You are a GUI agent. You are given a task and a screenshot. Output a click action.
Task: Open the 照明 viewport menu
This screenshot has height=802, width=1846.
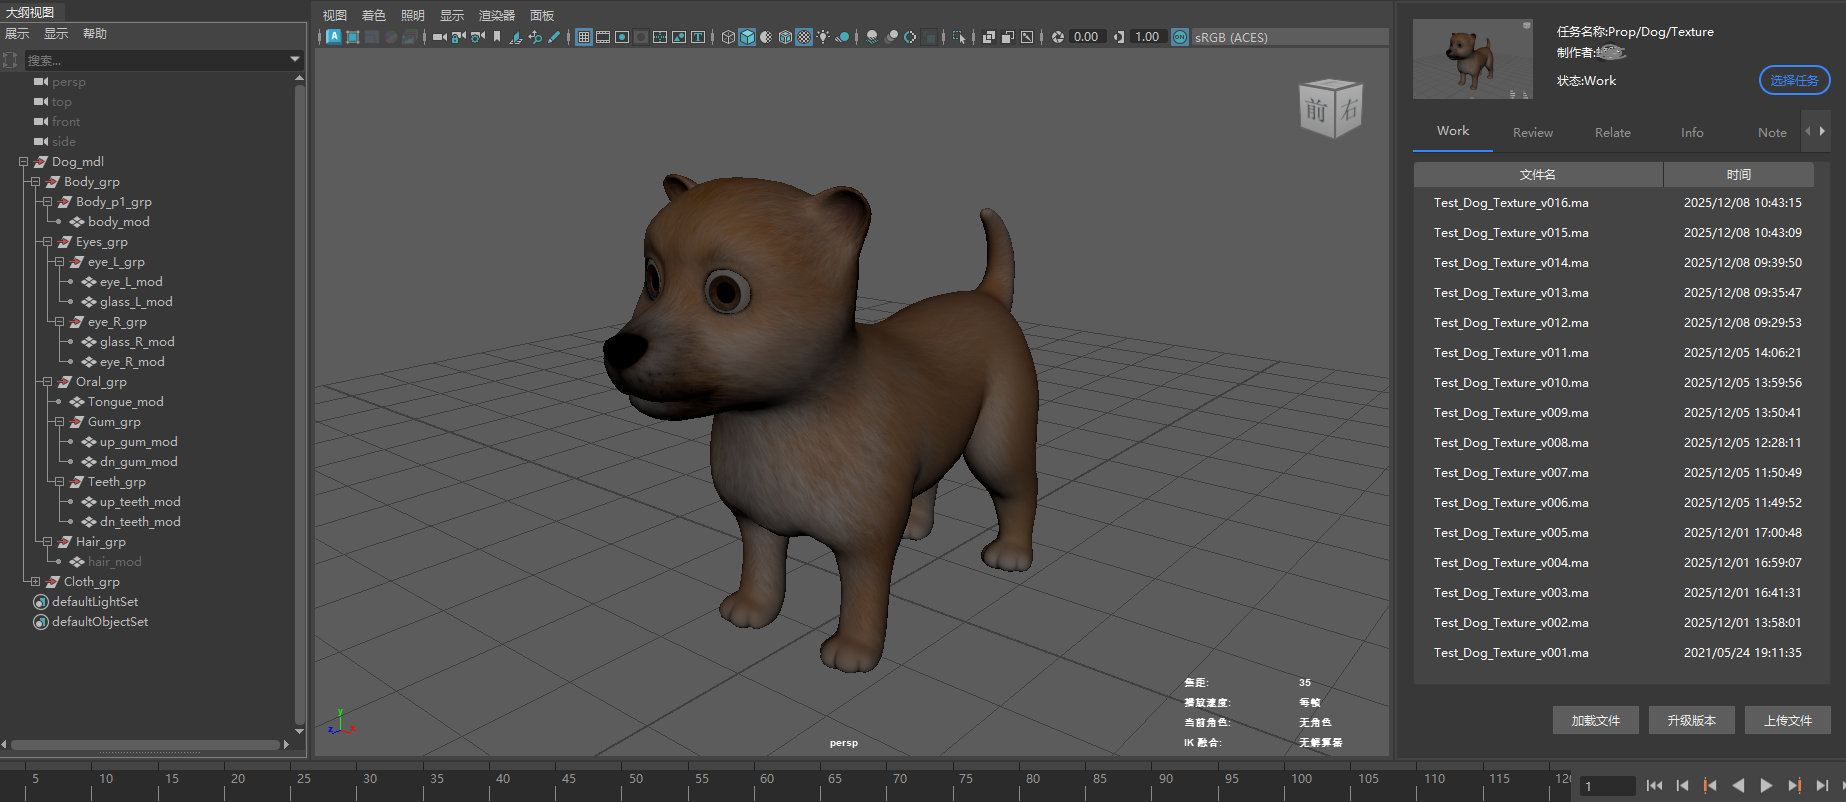(x=413, y=15)
